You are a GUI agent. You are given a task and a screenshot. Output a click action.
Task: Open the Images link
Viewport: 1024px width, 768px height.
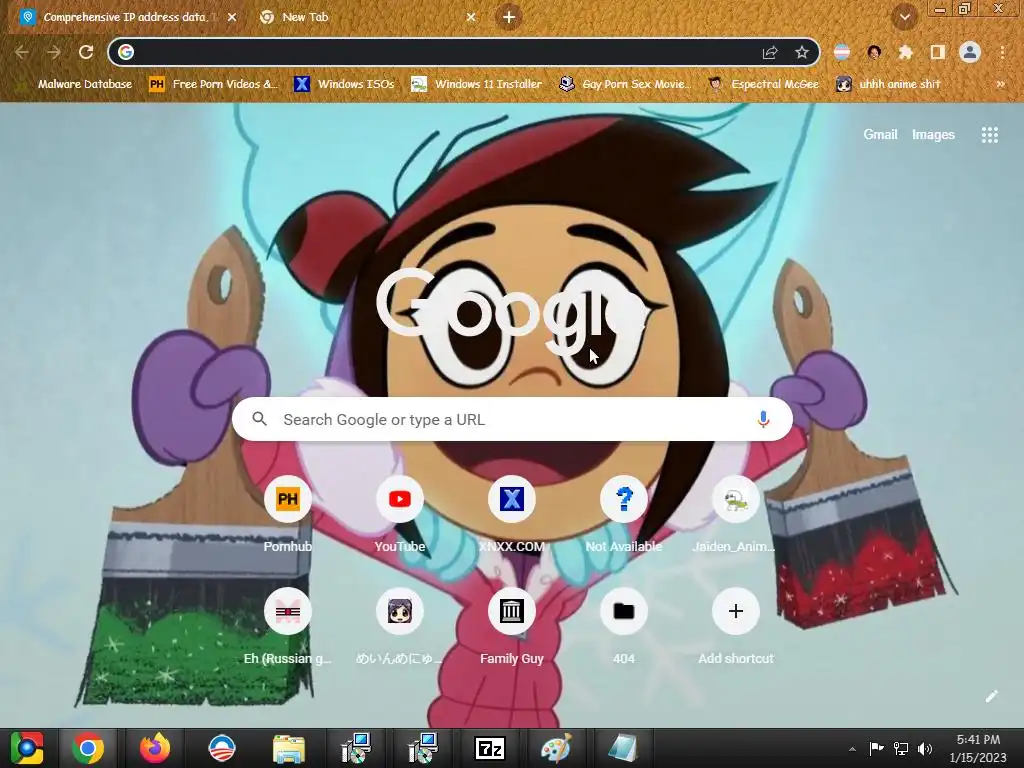pos(933,135)
